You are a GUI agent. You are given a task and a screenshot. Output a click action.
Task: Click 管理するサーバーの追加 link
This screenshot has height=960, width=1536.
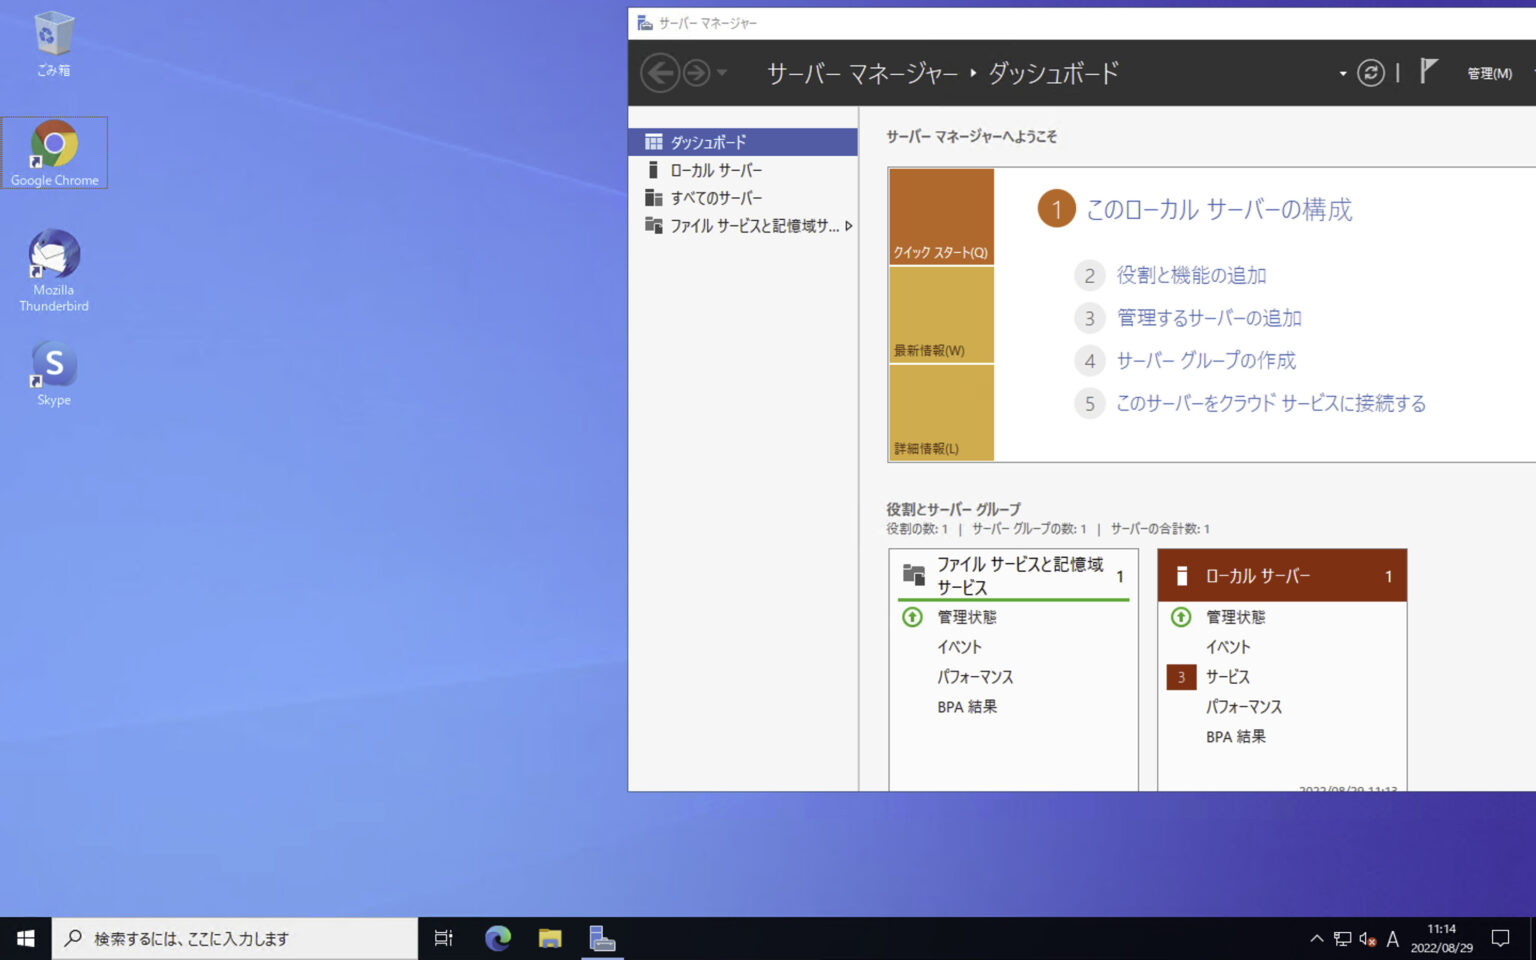(x=1209, y=318)
